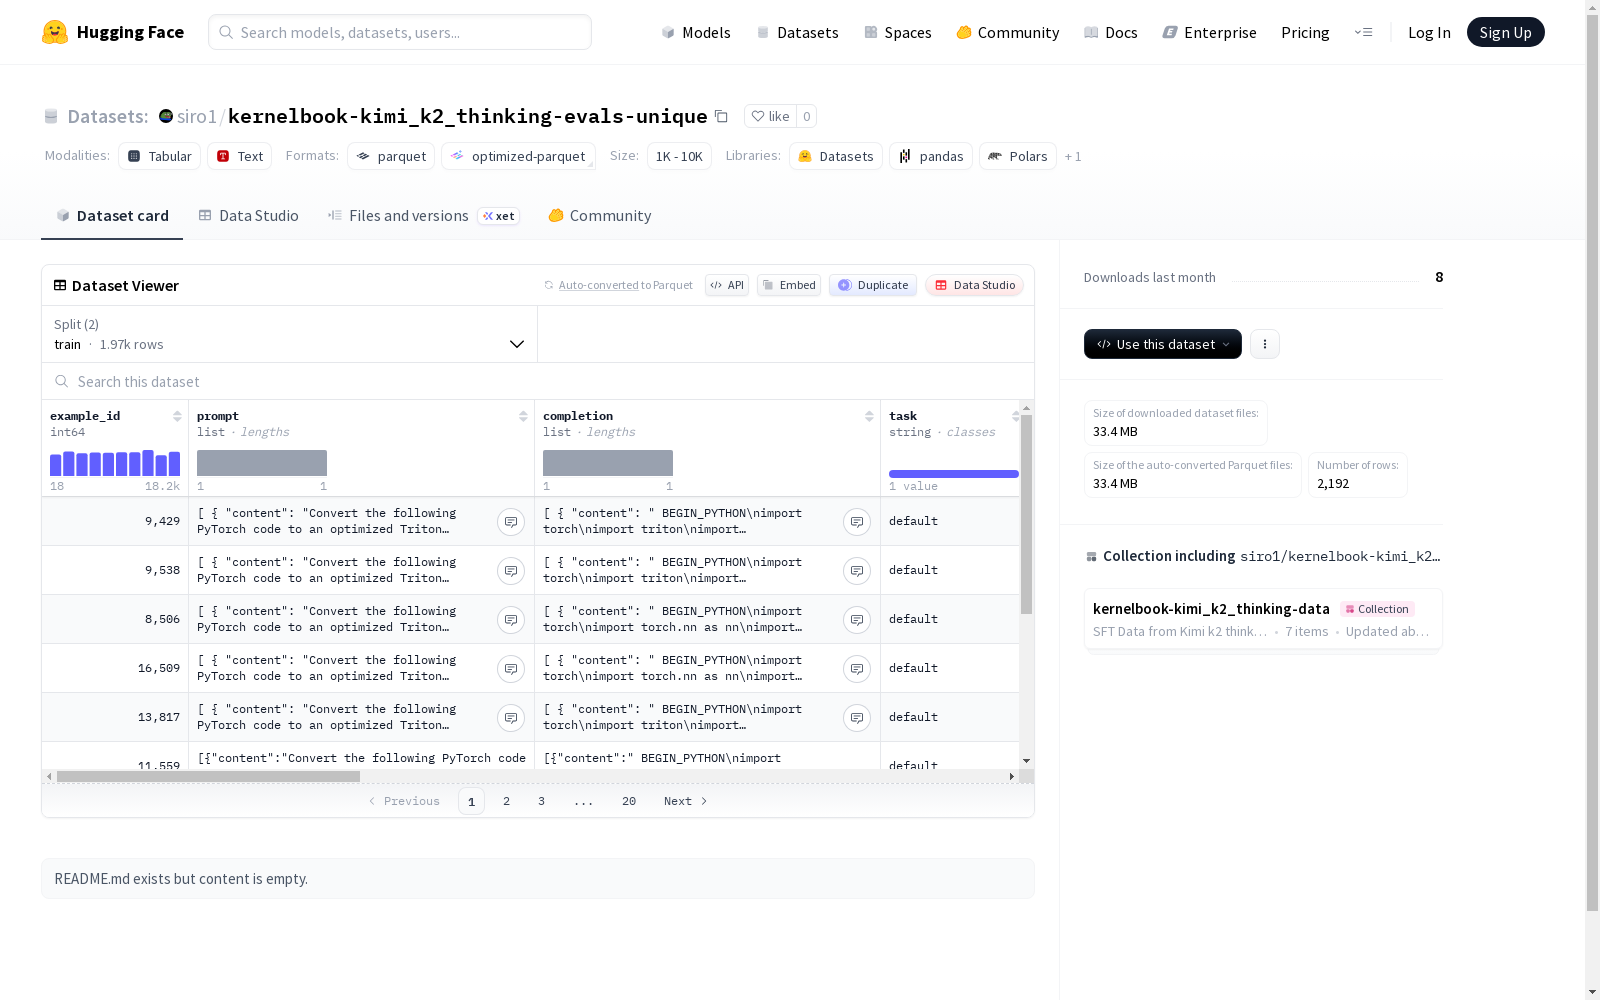Viewport: 1600px width, 1000px height.
Task: Click the prompt lengths histogram bar
Action: (262, 463)
